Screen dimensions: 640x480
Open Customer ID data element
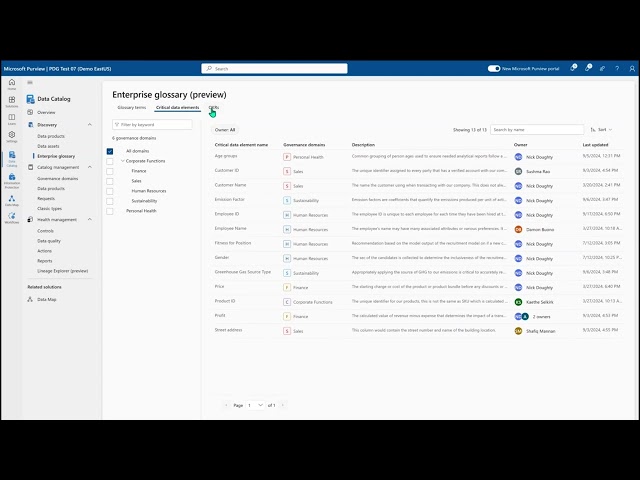pos(227,170)
